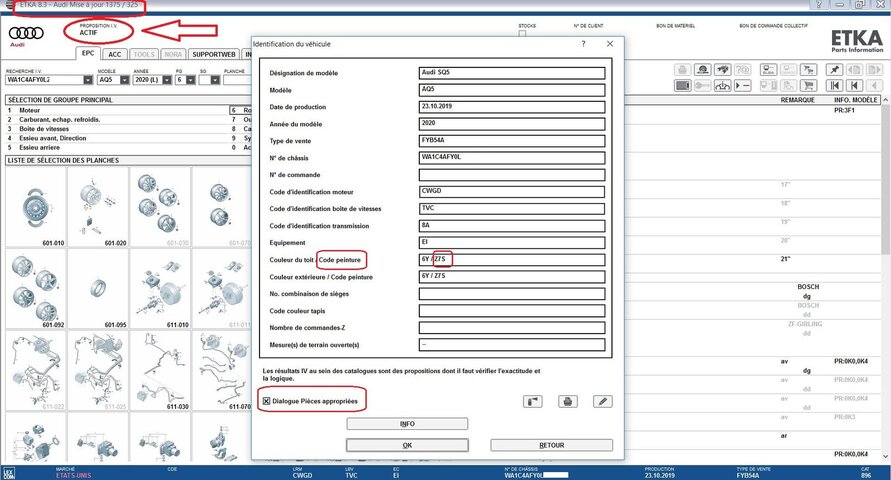Select group 4 Essieu avant, Direction
The width and height of the screenshot is (891, 480).
tap(117, 138)
